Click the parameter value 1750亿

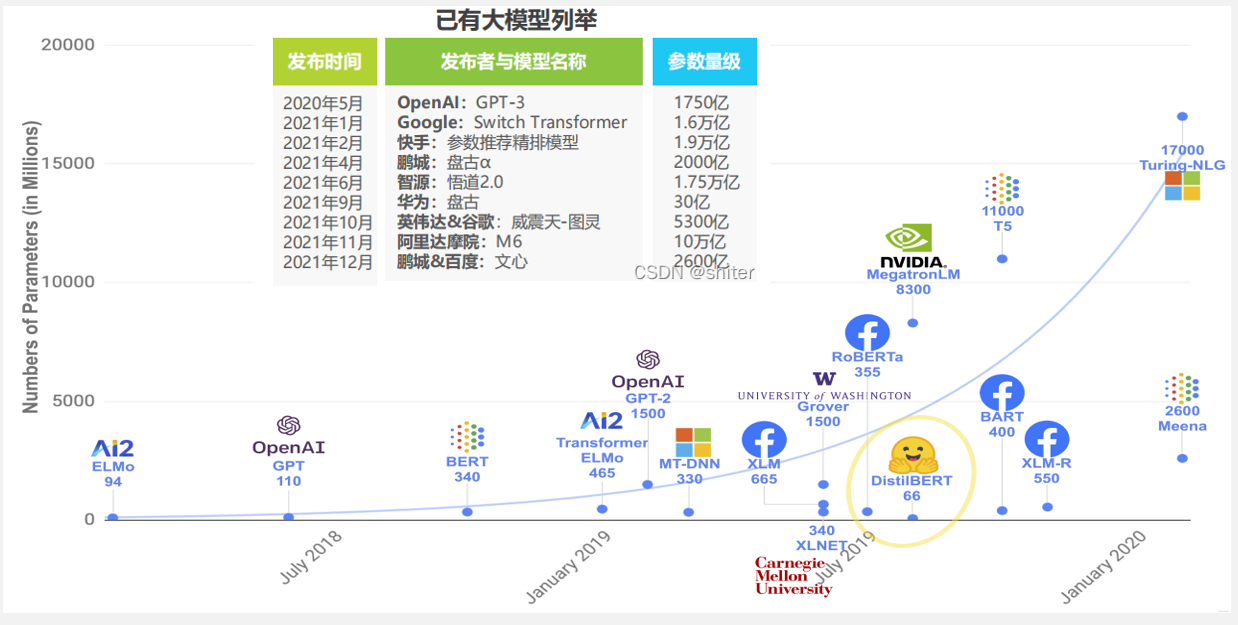coord(701,103)
